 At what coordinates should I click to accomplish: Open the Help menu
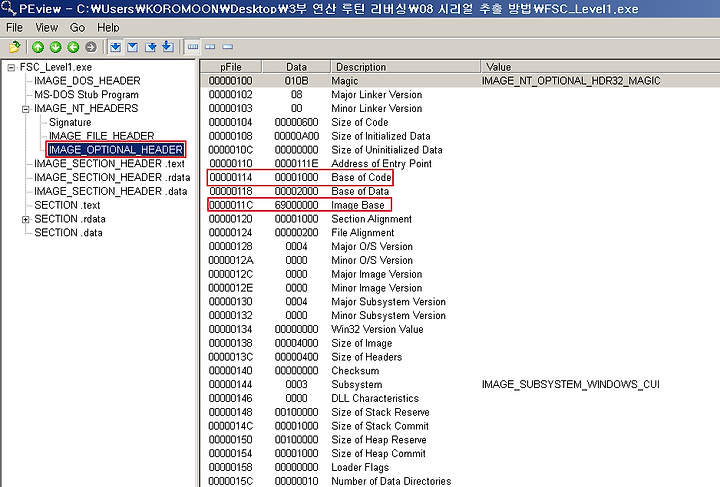coord(108,28)
